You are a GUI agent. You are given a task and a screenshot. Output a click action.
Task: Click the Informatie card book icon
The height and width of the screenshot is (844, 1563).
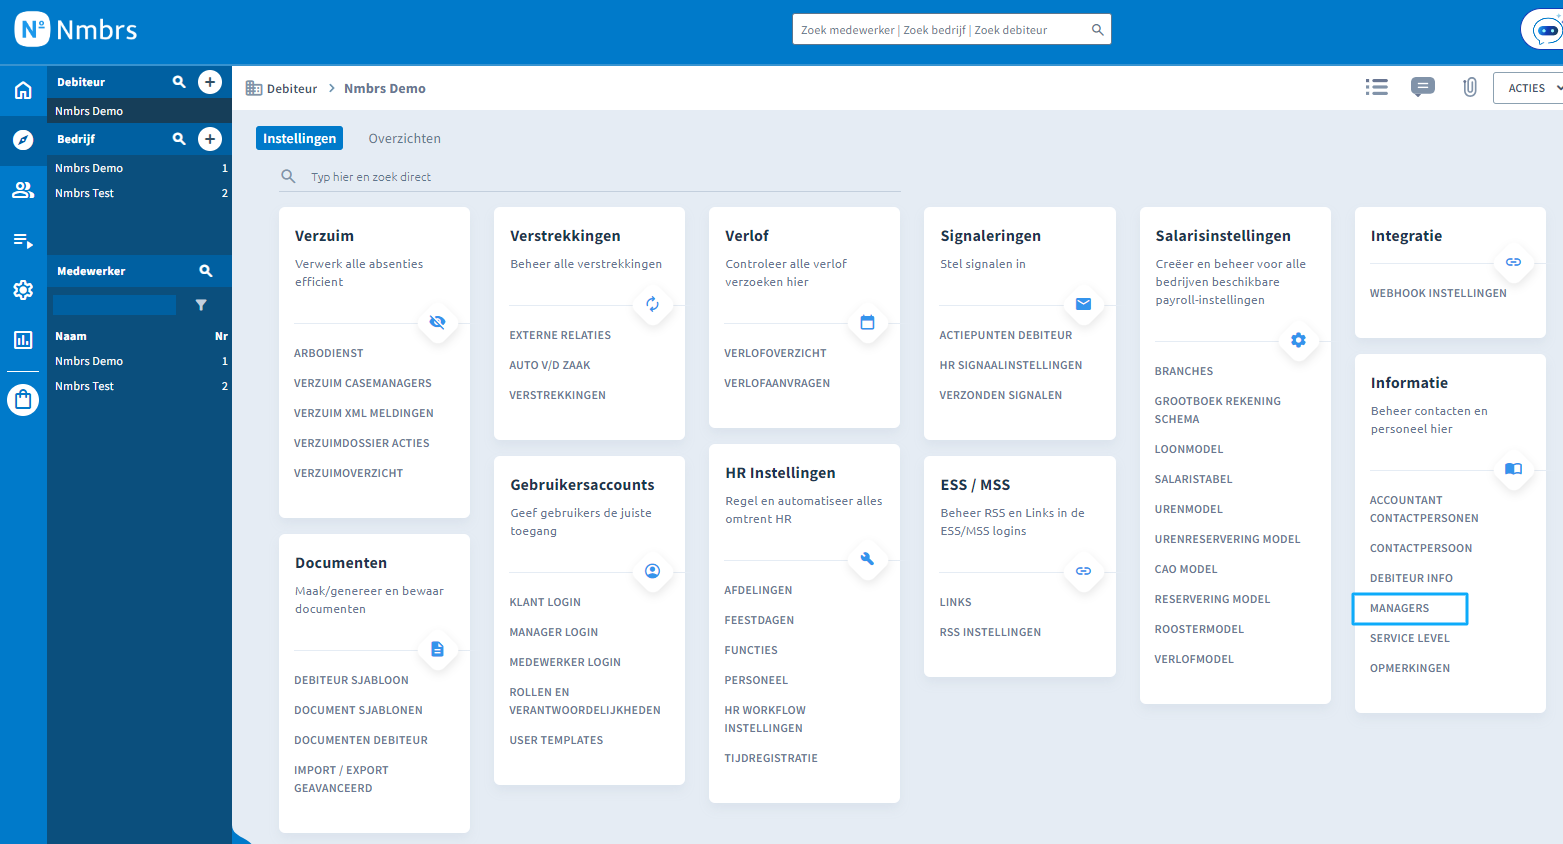tap(1513, 469)
